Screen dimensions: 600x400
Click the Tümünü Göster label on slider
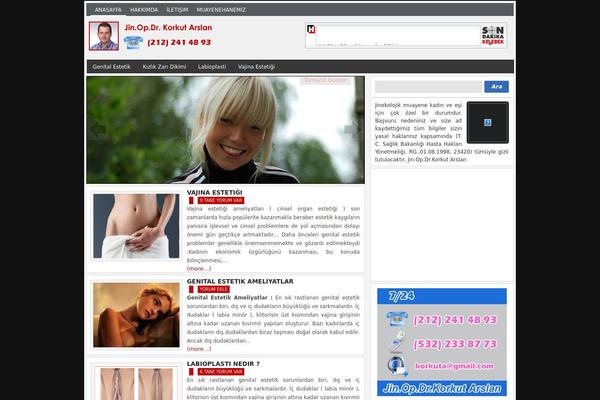[x=325, y=80]
